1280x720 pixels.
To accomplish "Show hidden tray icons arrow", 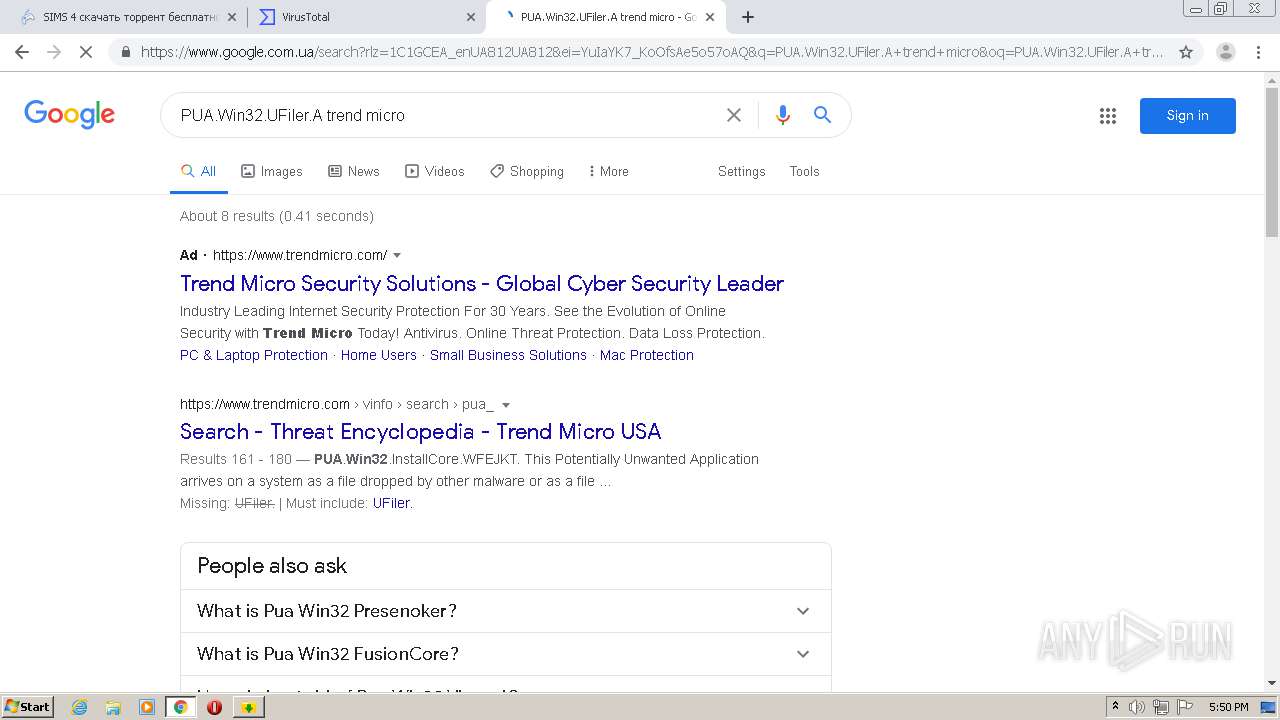I will tap(1116, 707).
